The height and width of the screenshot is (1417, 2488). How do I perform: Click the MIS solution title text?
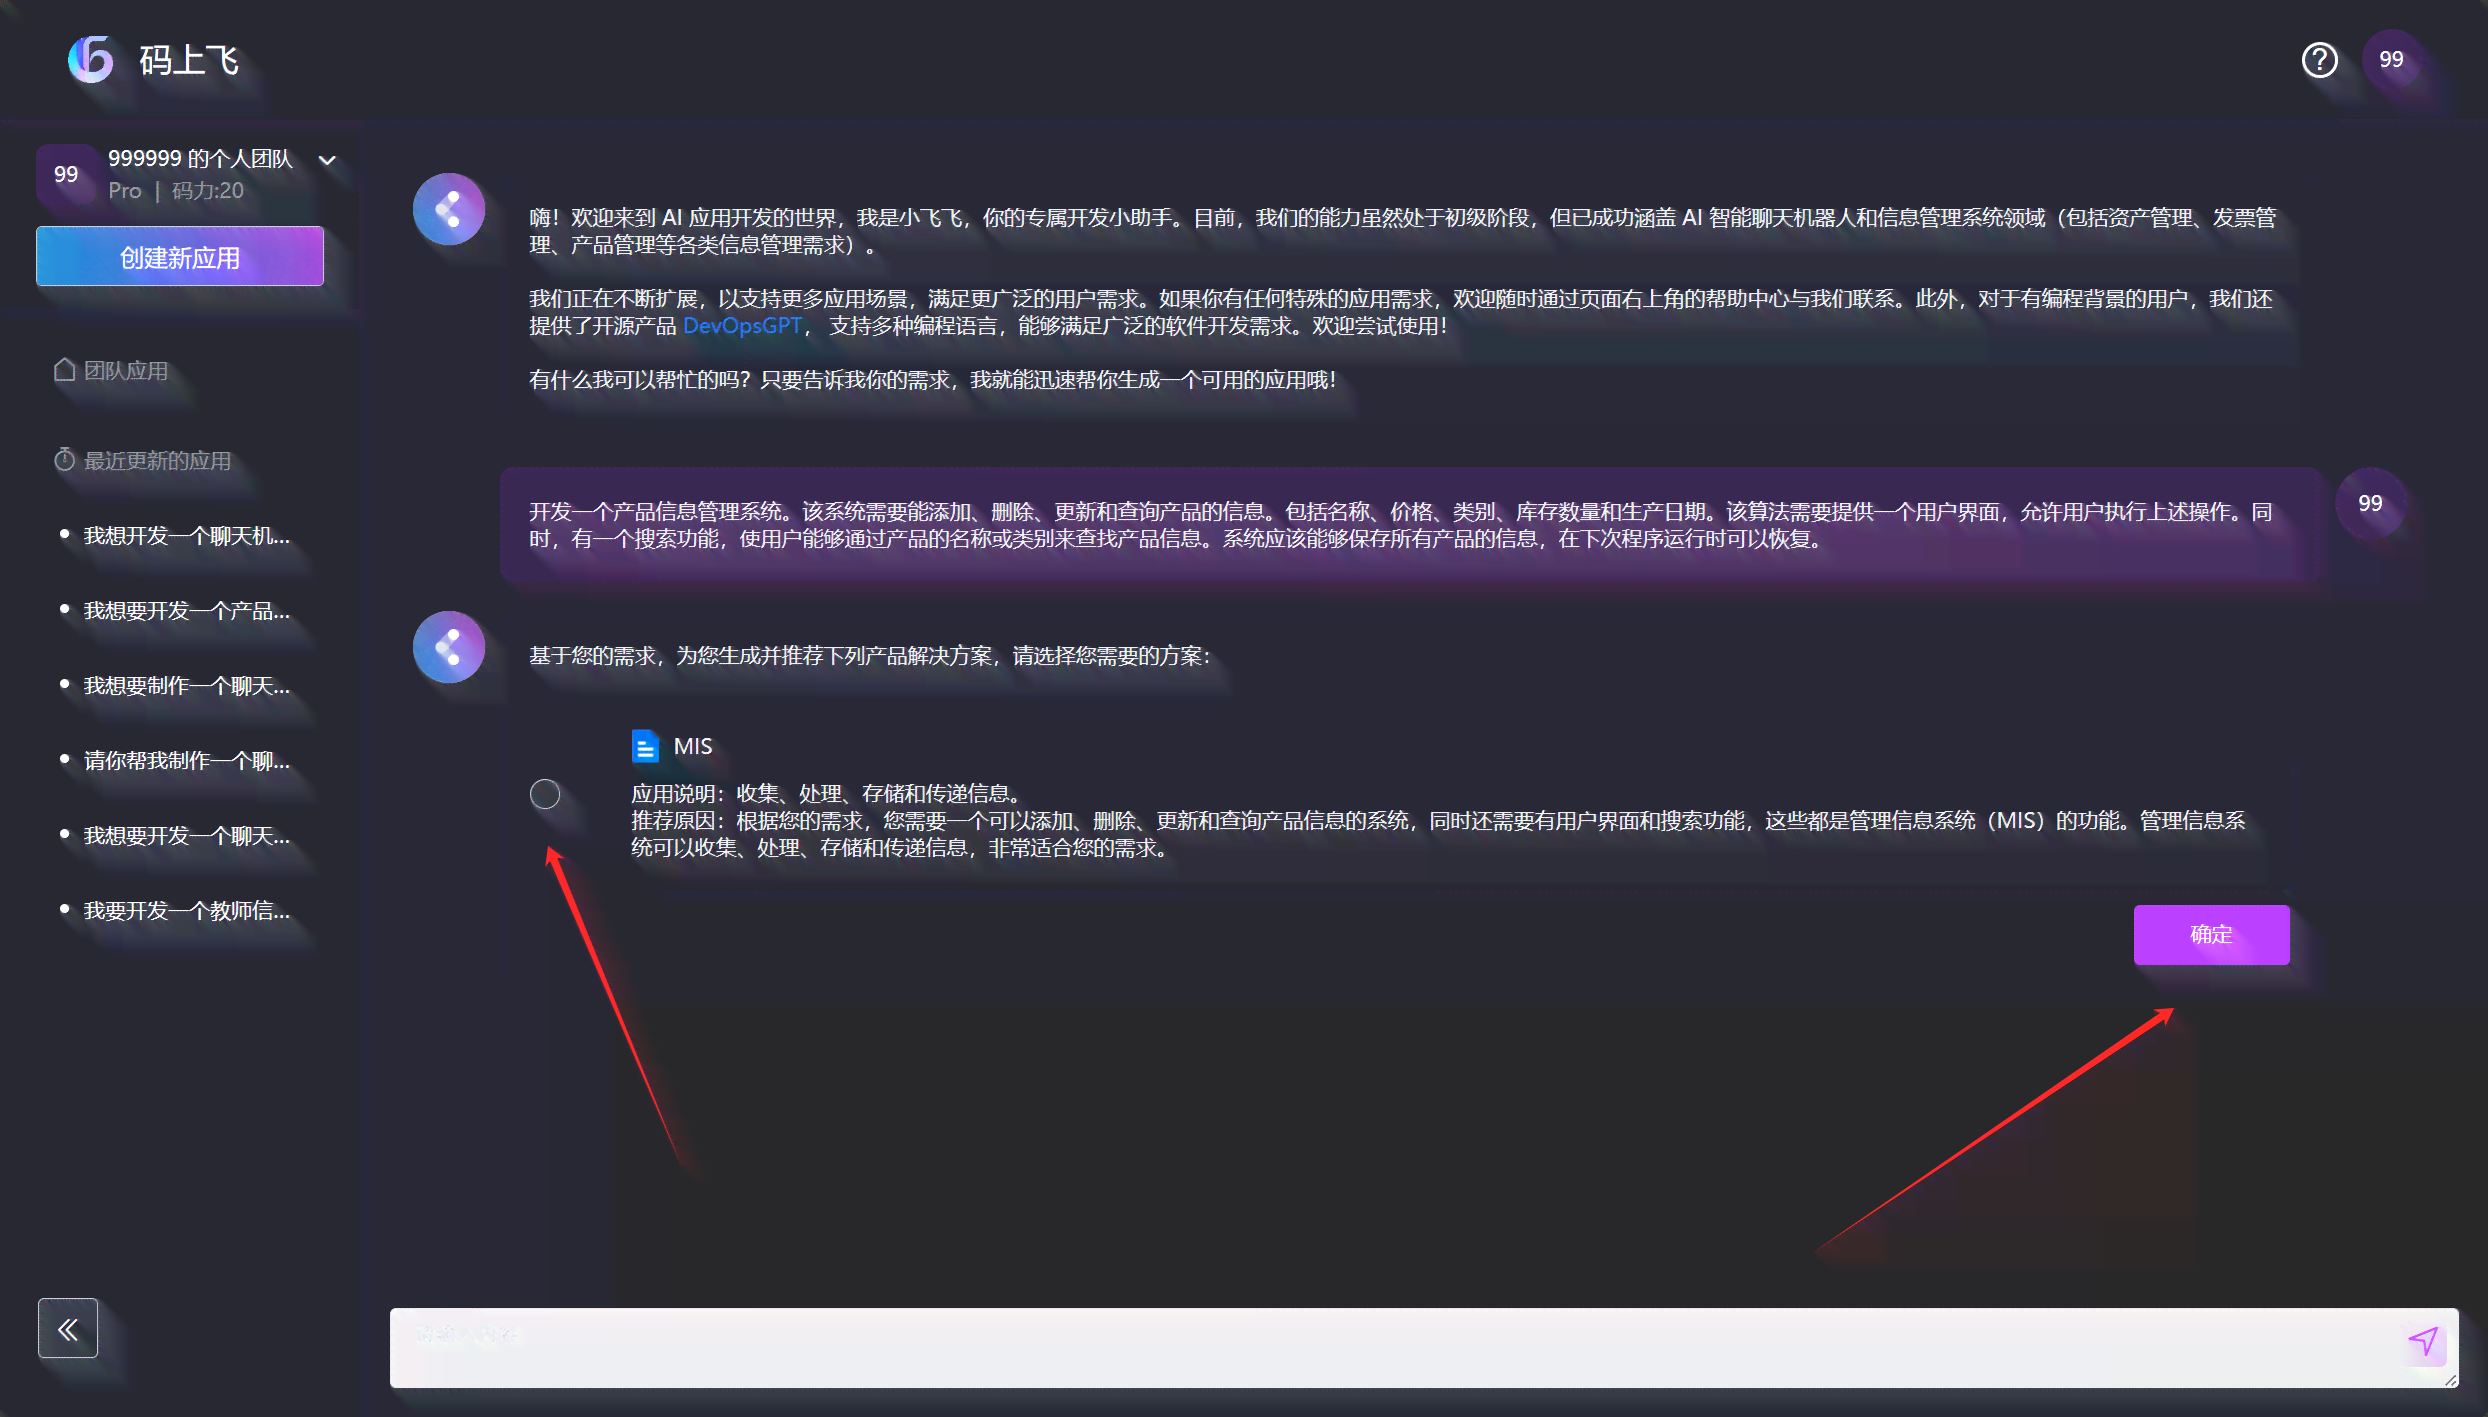(693, 747)
